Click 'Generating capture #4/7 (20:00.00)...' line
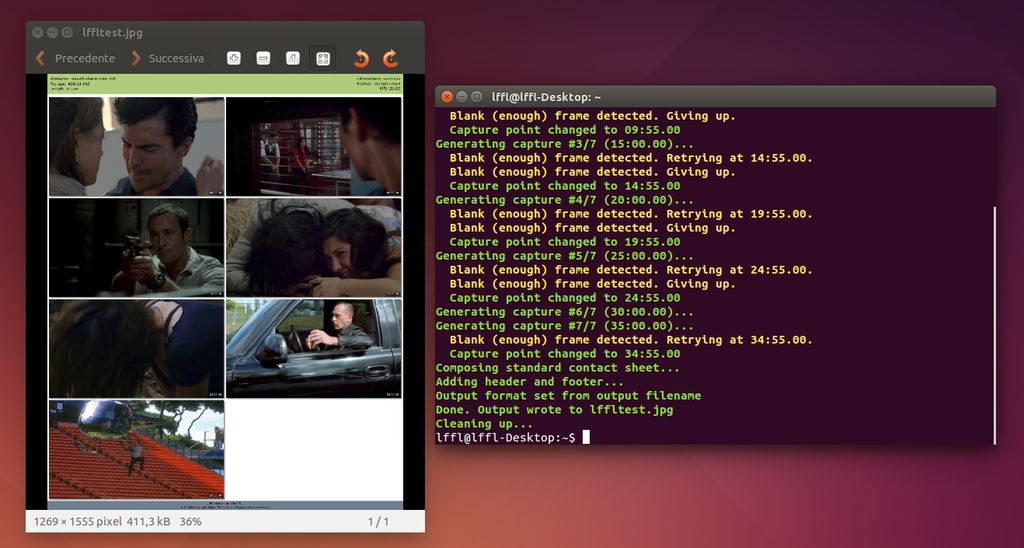The image size is (1024, 548). coord(565,200)
